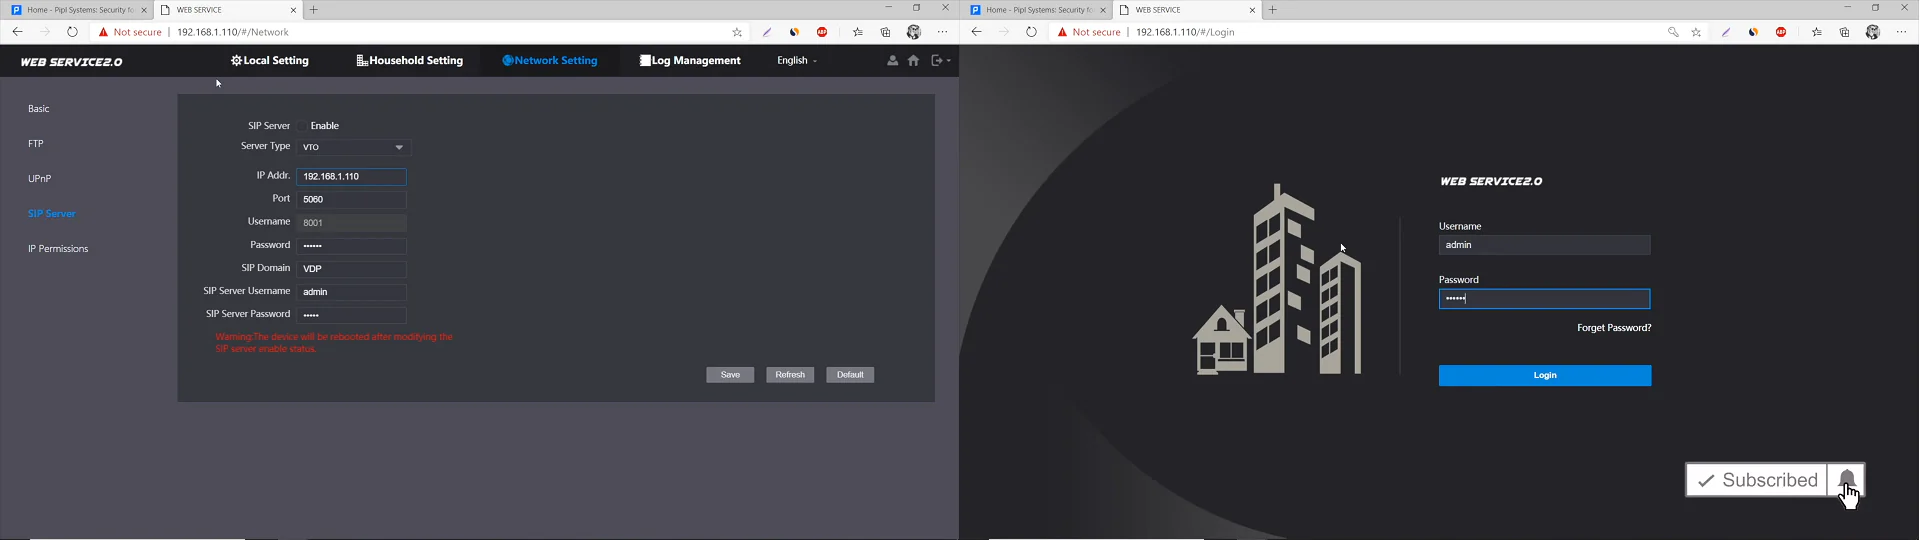The width and height of the screenshot is (1920, 540).
Task: Click the orange swirl extension in left browser
Action: coord(794,32)
